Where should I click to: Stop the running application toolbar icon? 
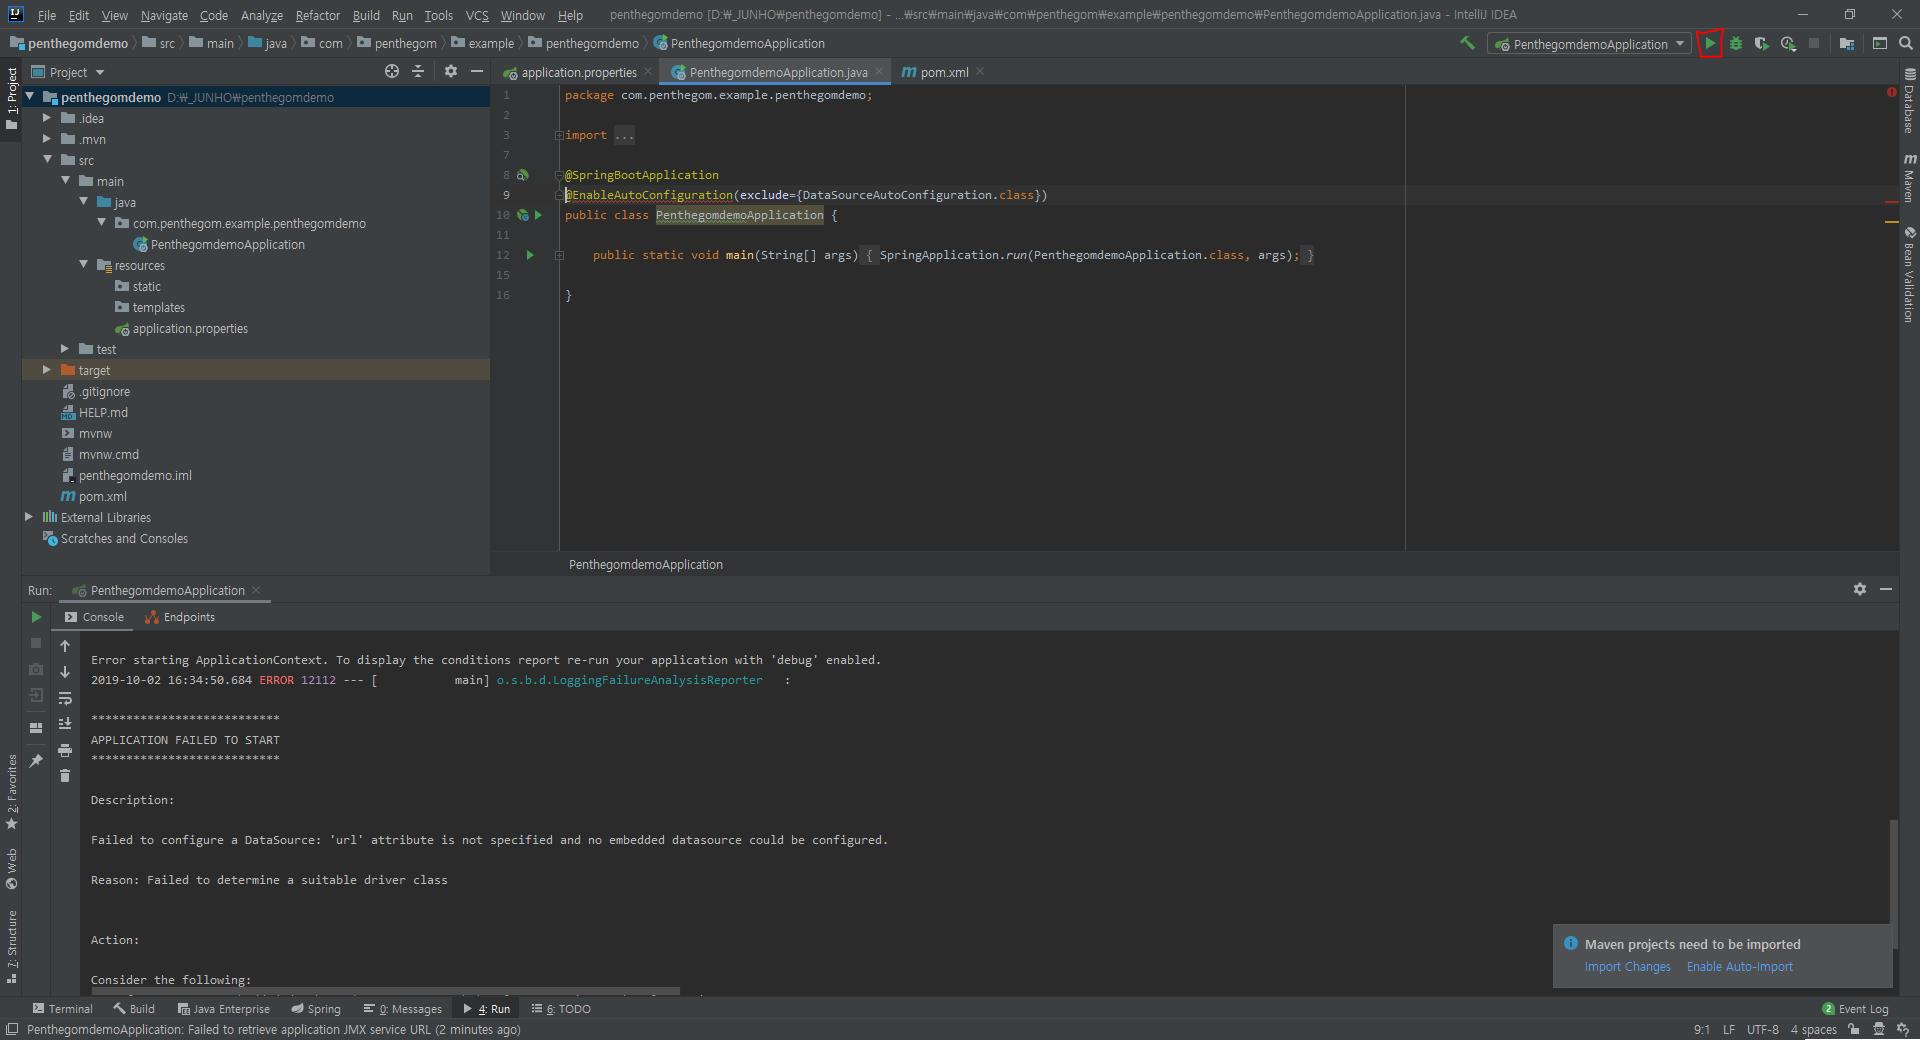1814,44
